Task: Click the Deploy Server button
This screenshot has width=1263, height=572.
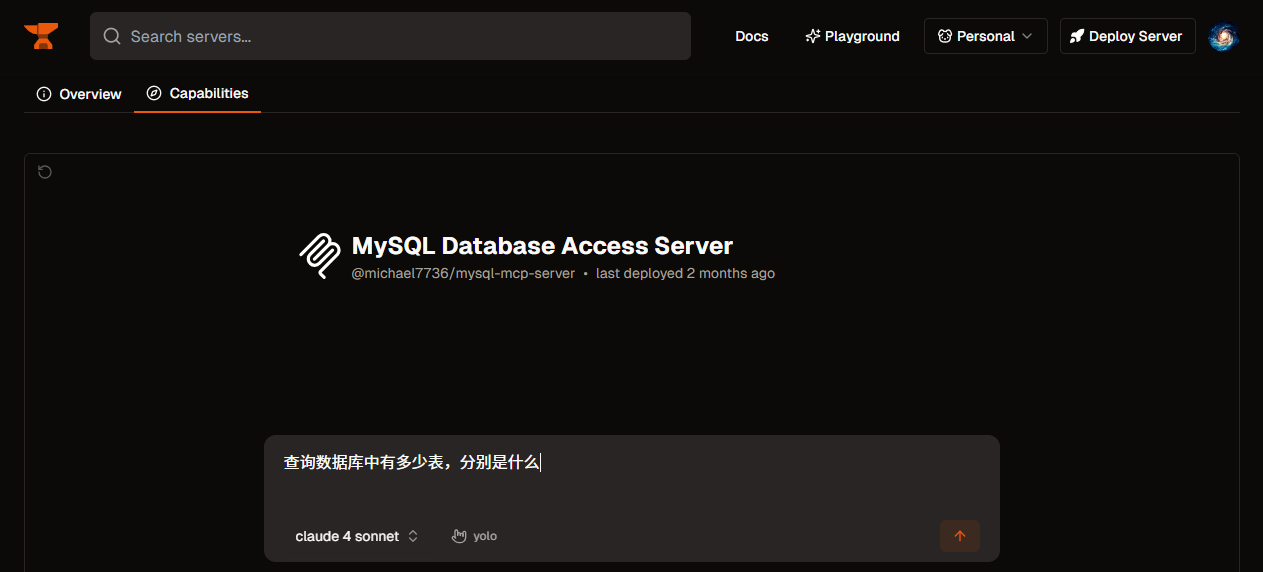Action: point(1127,36)
